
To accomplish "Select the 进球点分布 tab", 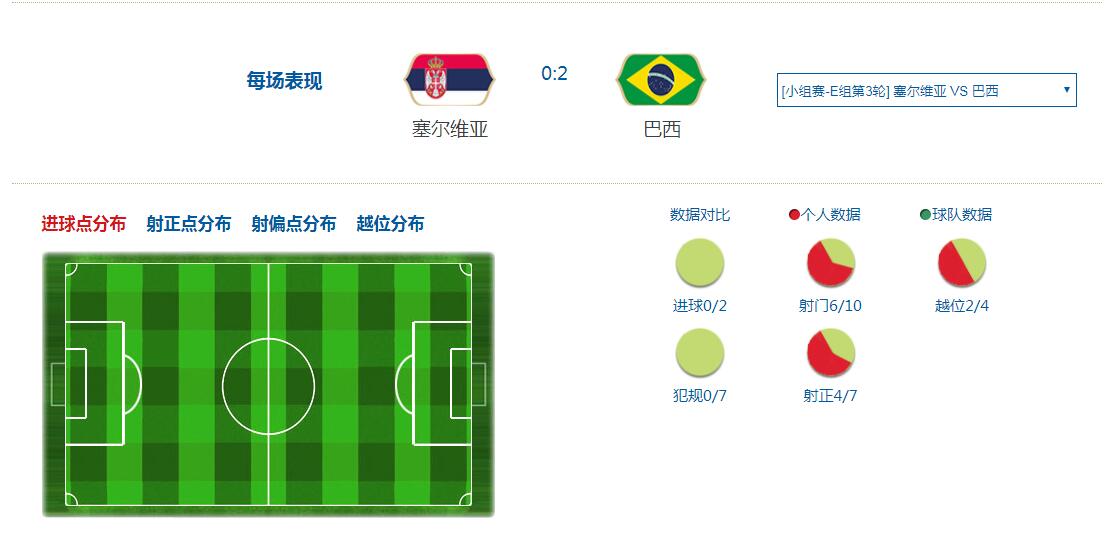I will coord(84,224).
